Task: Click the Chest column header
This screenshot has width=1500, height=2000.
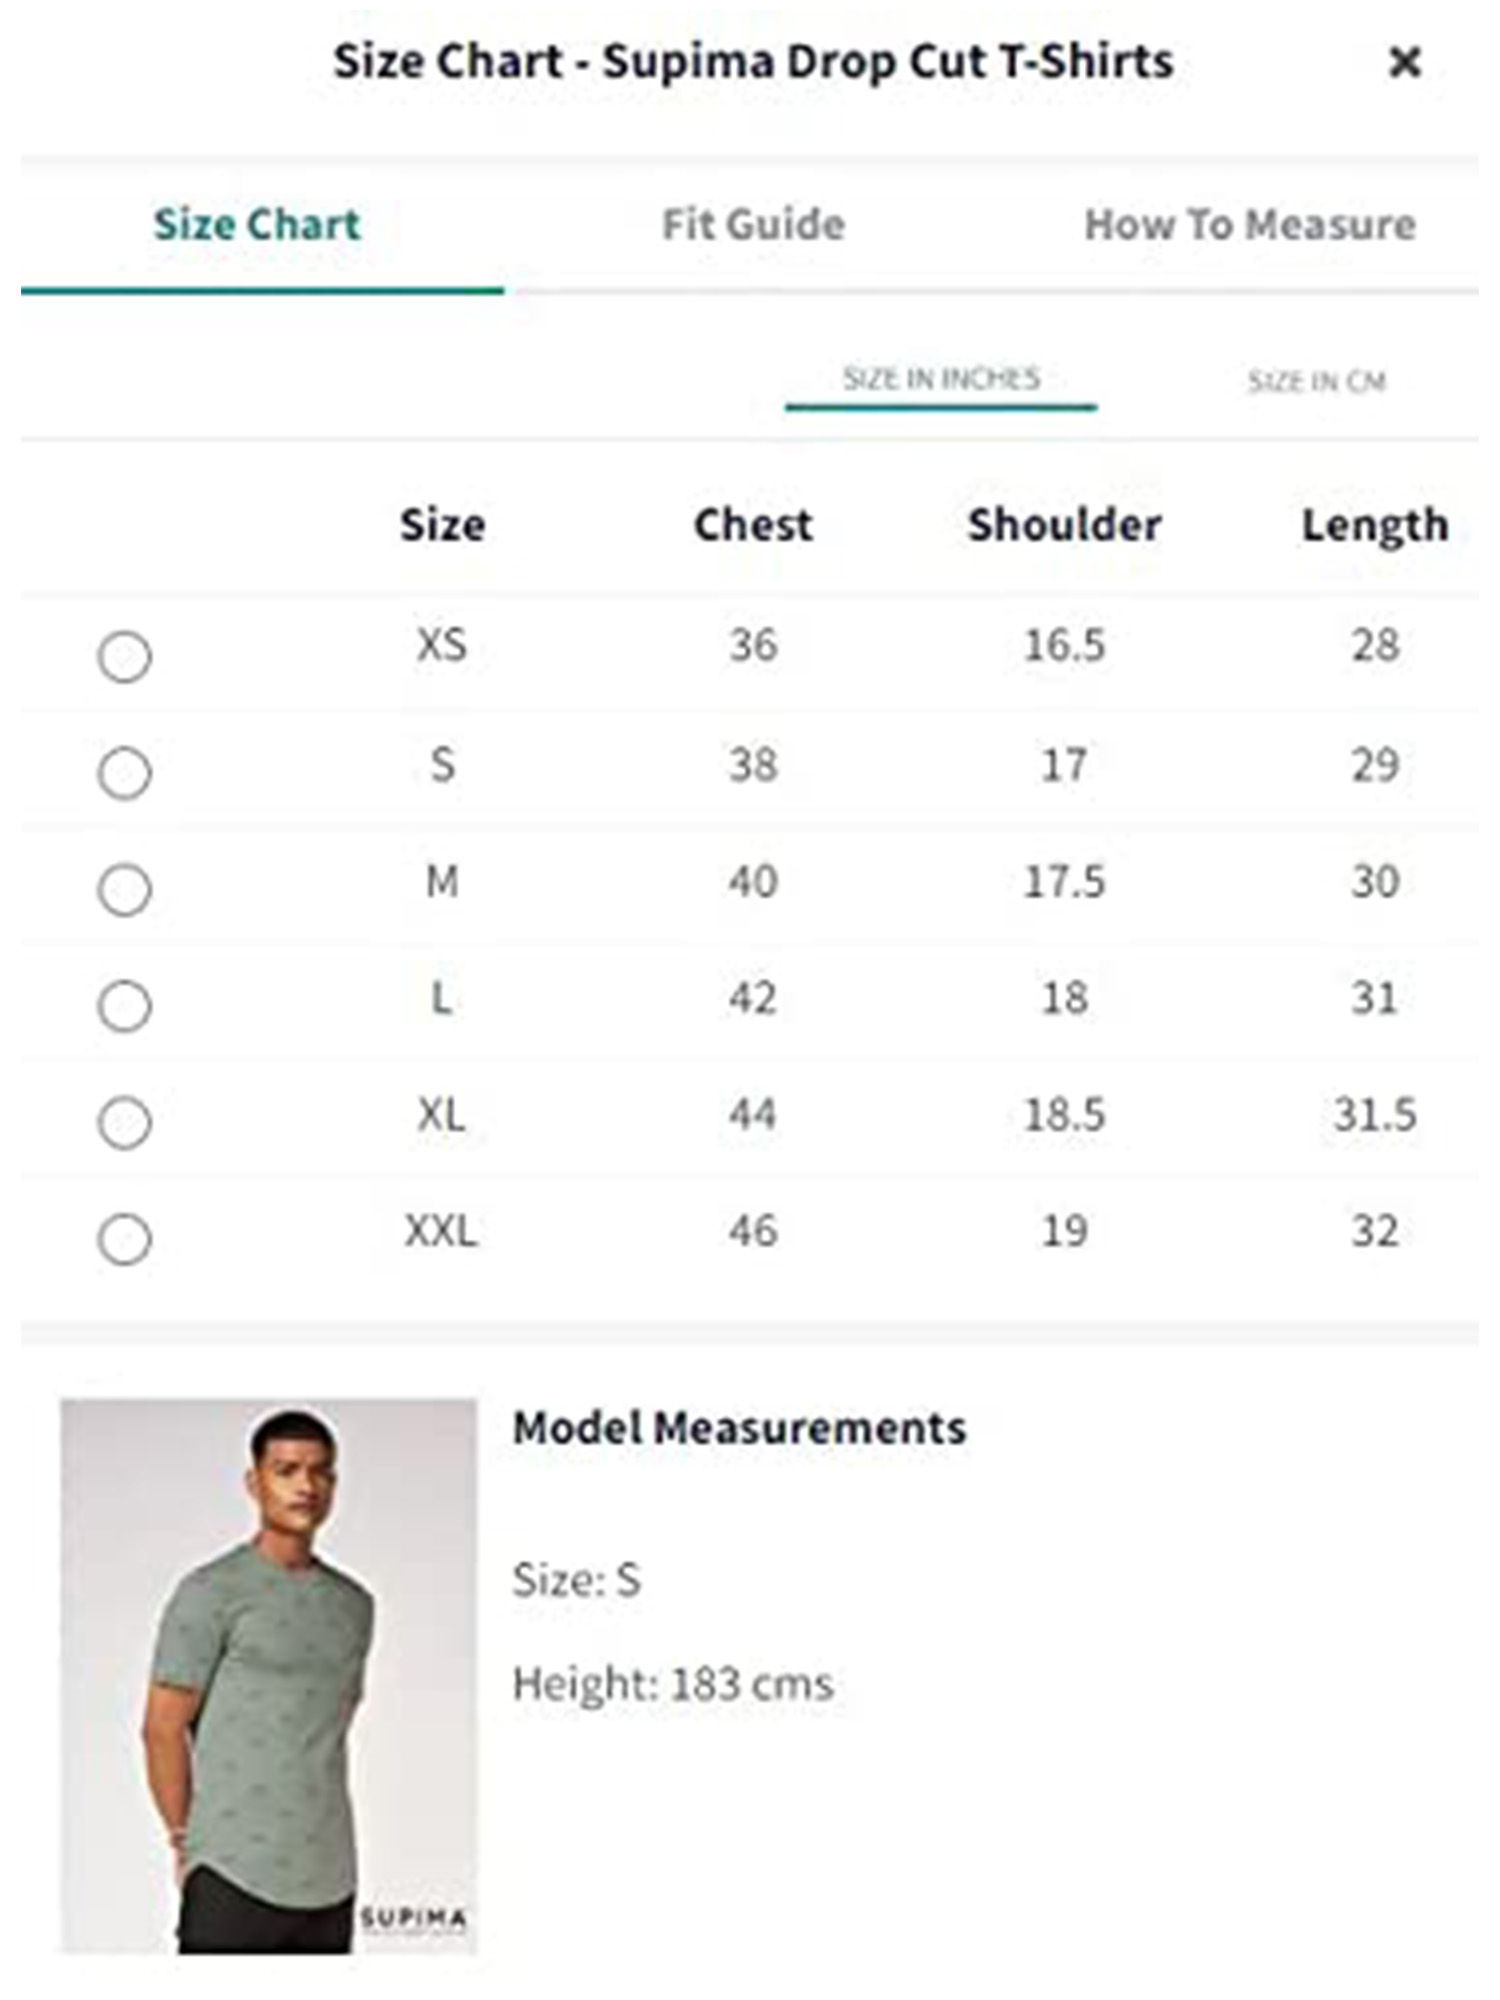Action: 753,525
